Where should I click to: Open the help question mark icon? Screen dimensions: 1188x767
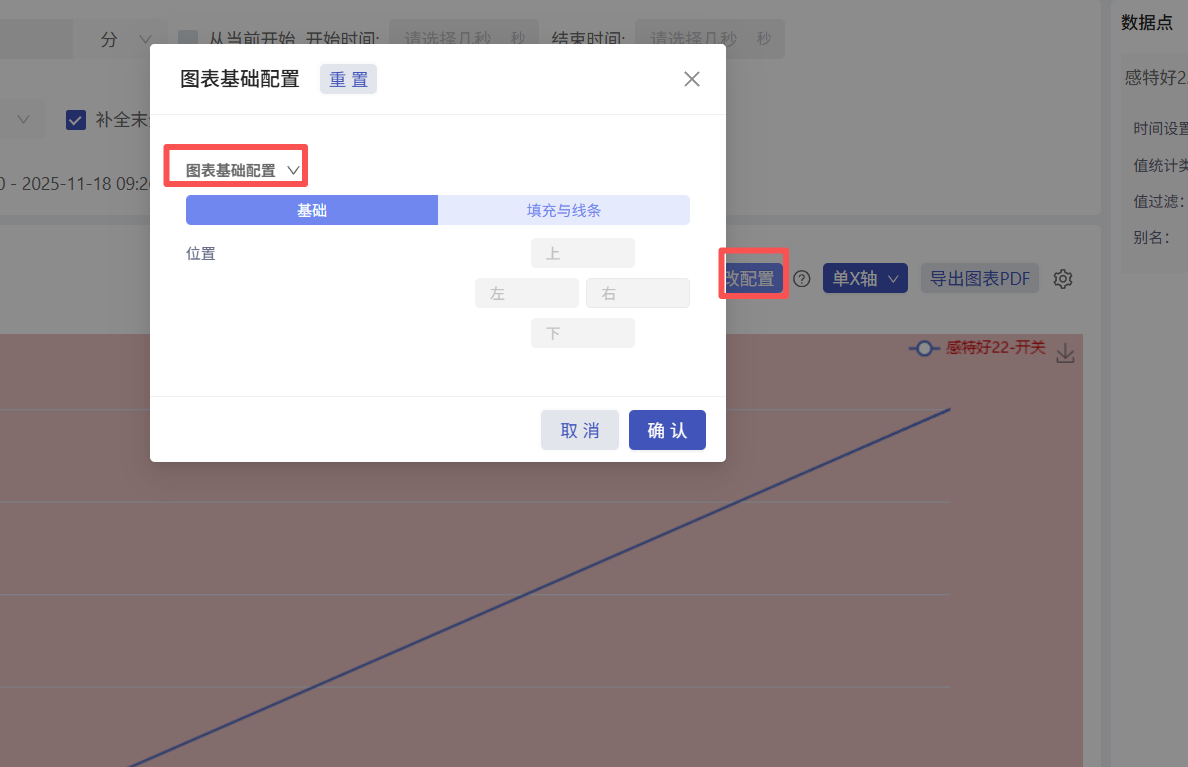click(x=802, y=279)
